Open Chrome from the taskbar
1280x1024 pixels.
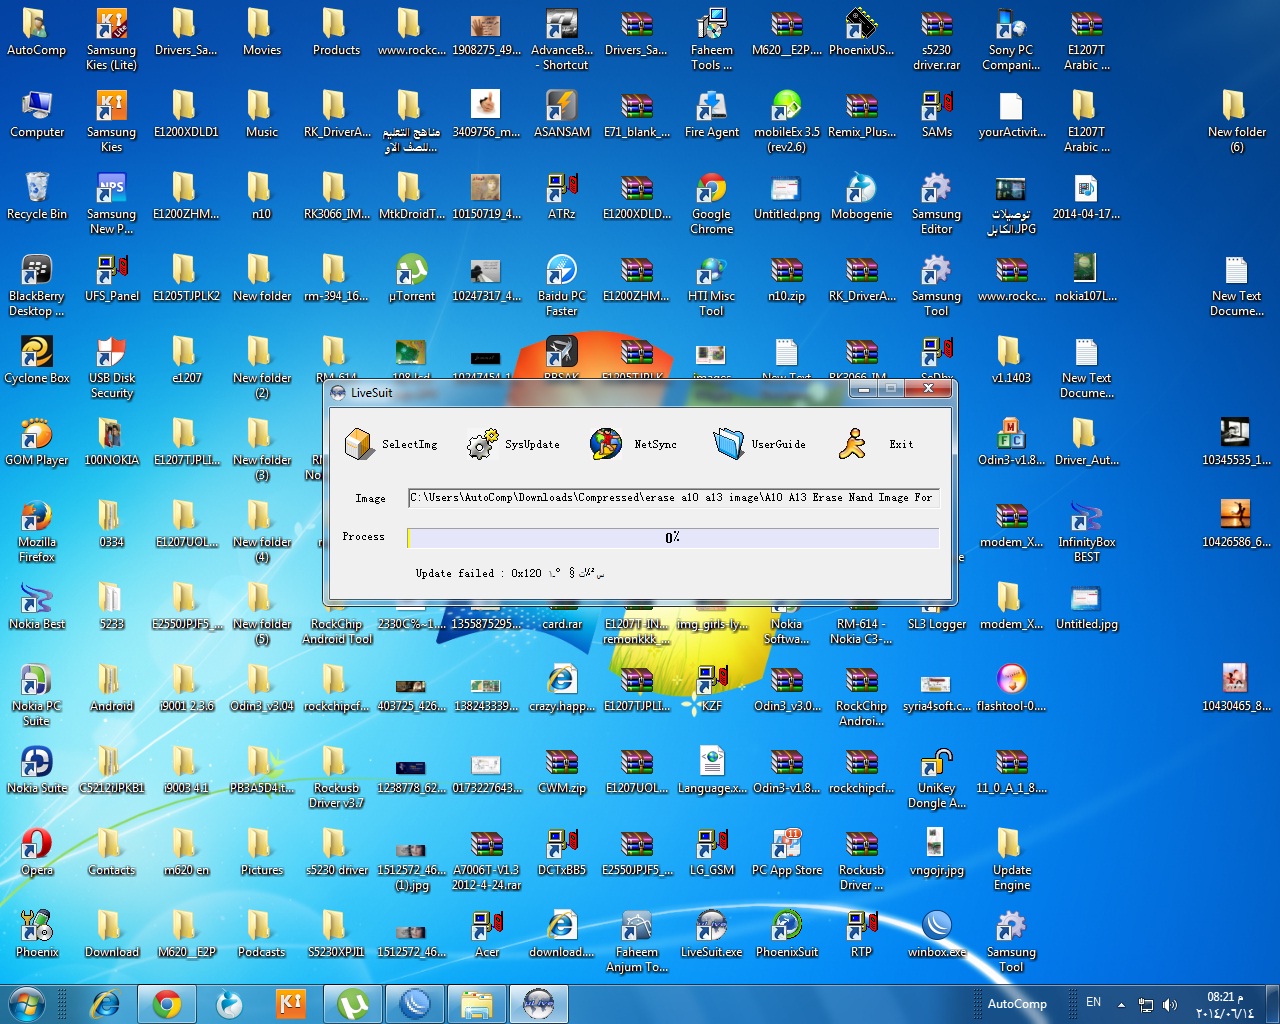(x=167, y=1004)
